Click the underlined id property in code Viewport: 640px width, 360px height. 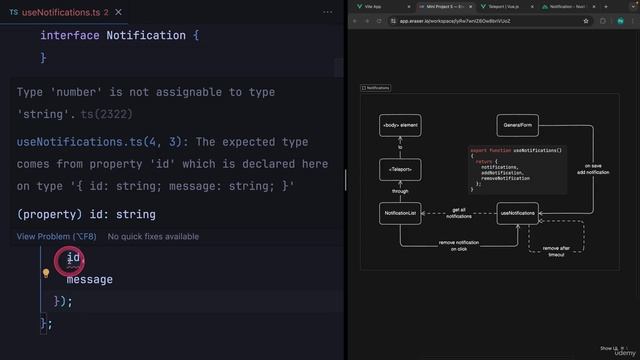pos(73,258)
